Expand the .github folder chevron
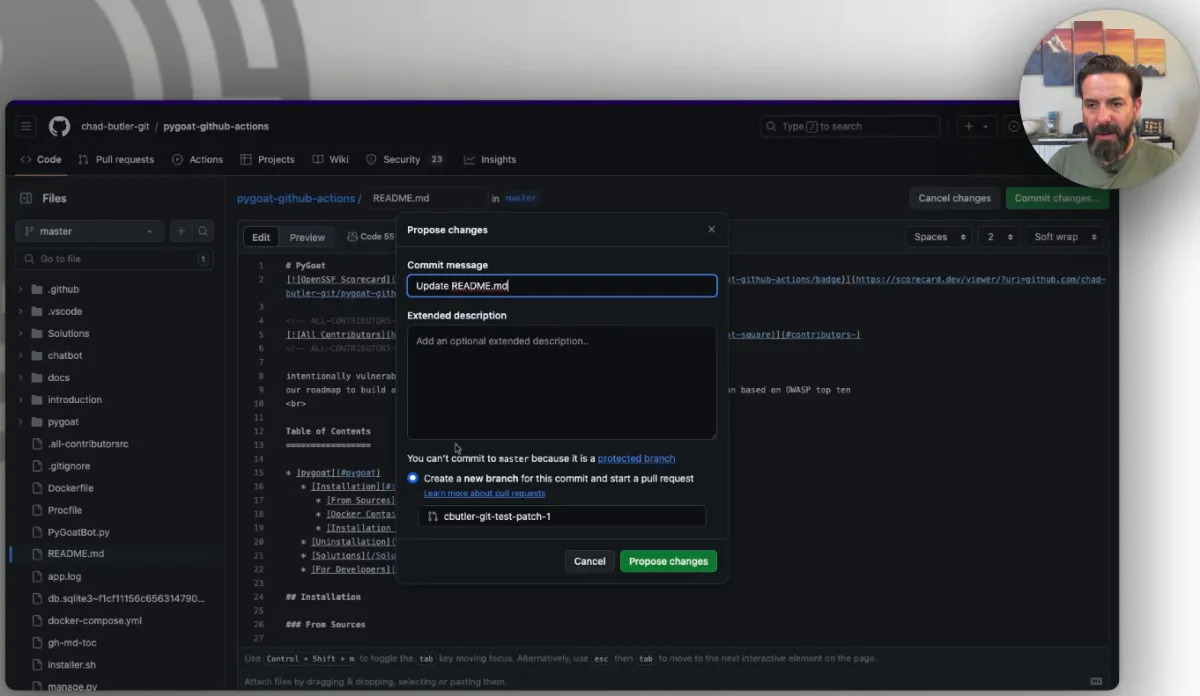This screenshot has width=1200, height=696. [x=21, y=290]
